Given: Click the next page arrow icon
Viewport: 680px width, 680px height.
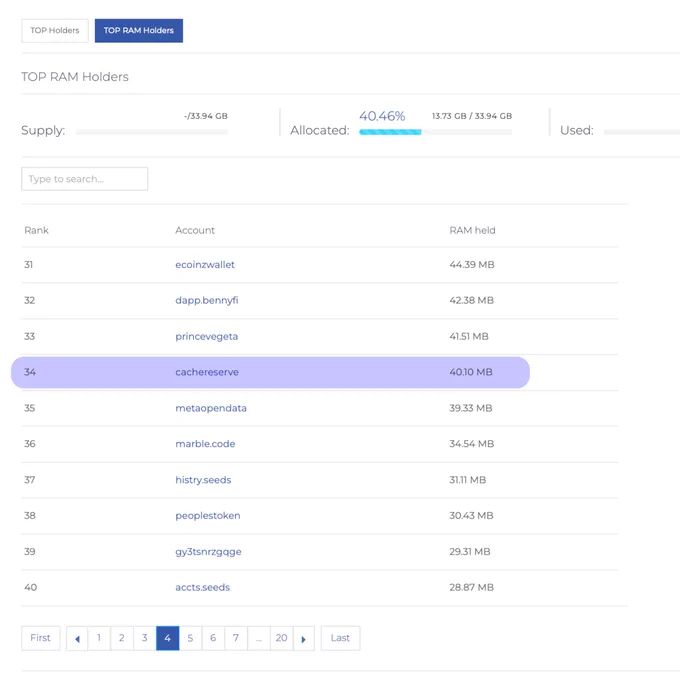Looking at the screenshot, I should click(304, 638).
